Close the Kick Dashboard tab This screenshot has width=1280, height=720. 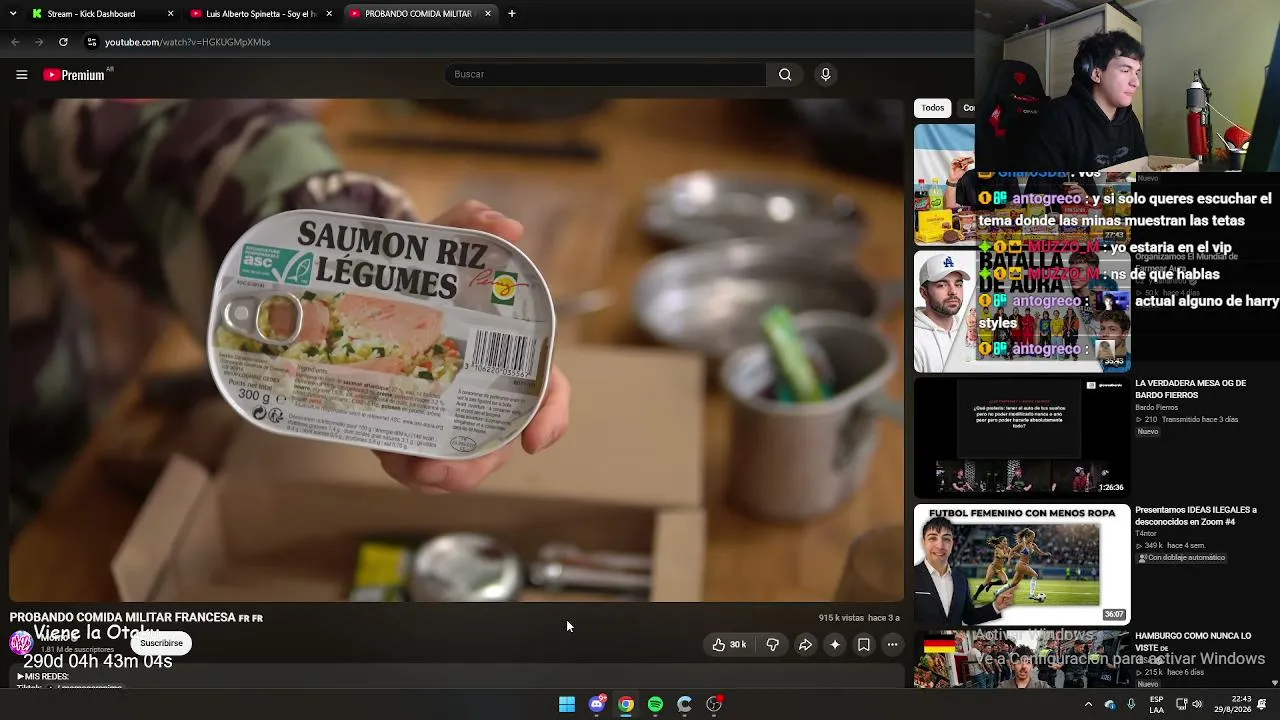(x=170, y=14)
